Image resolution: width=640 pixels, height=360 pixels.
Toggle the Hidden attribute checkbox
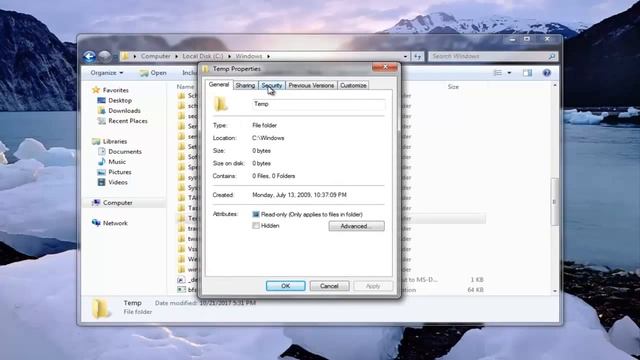coord(256,225)
